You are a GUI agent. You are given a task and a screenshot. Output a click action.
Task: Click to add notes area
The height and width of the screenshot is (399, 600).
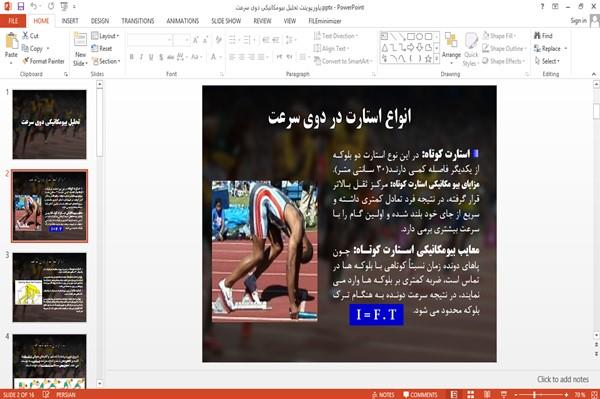pyautogui.click(x=562, y=379)
